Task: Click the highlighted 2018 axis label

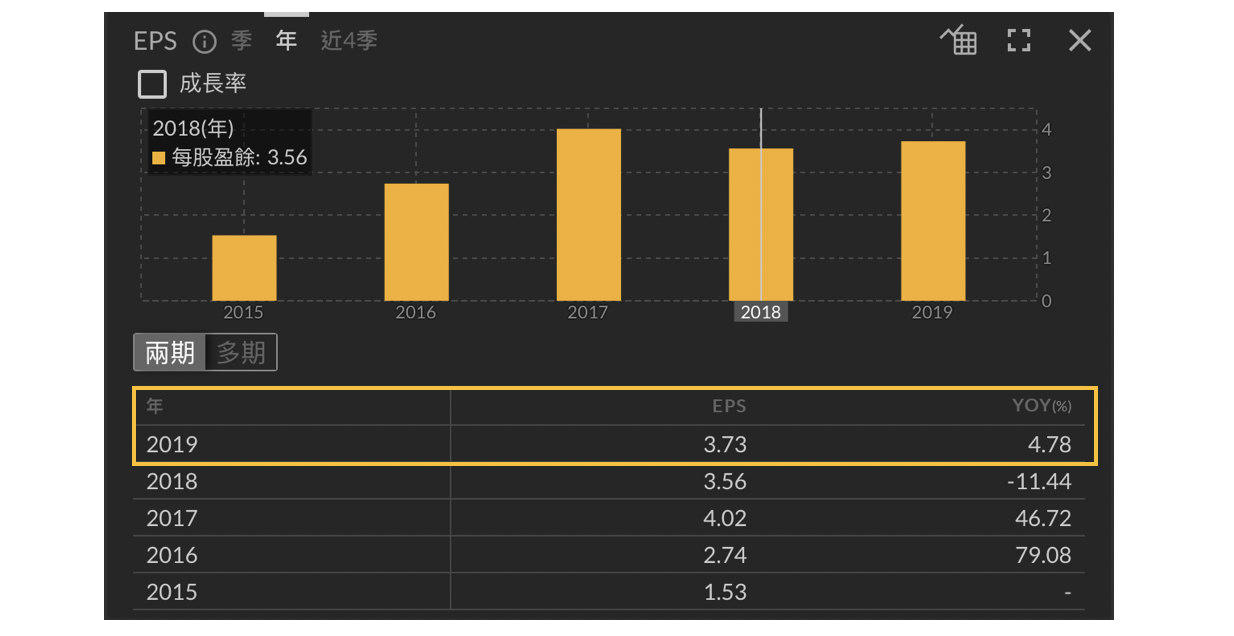Action: [760, 312]
